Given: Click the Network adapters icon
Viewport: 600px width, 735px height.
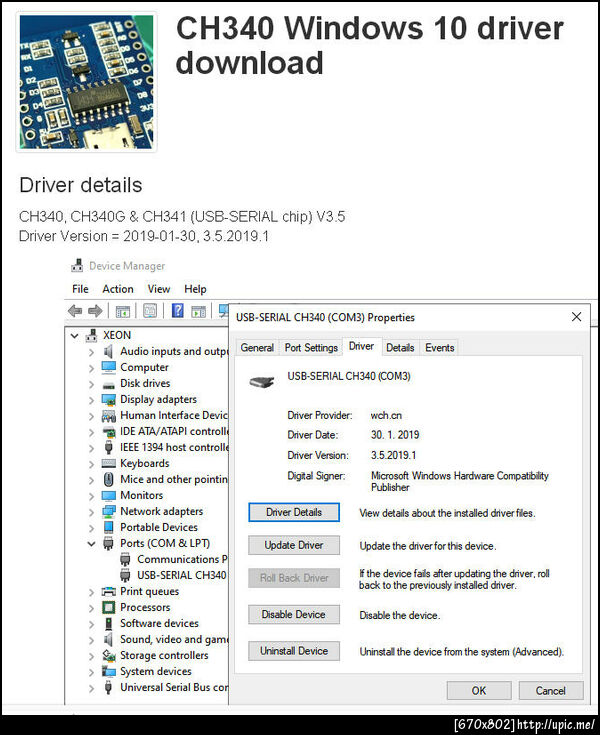Looking at the screenshot, I should (x=109, y=511).
